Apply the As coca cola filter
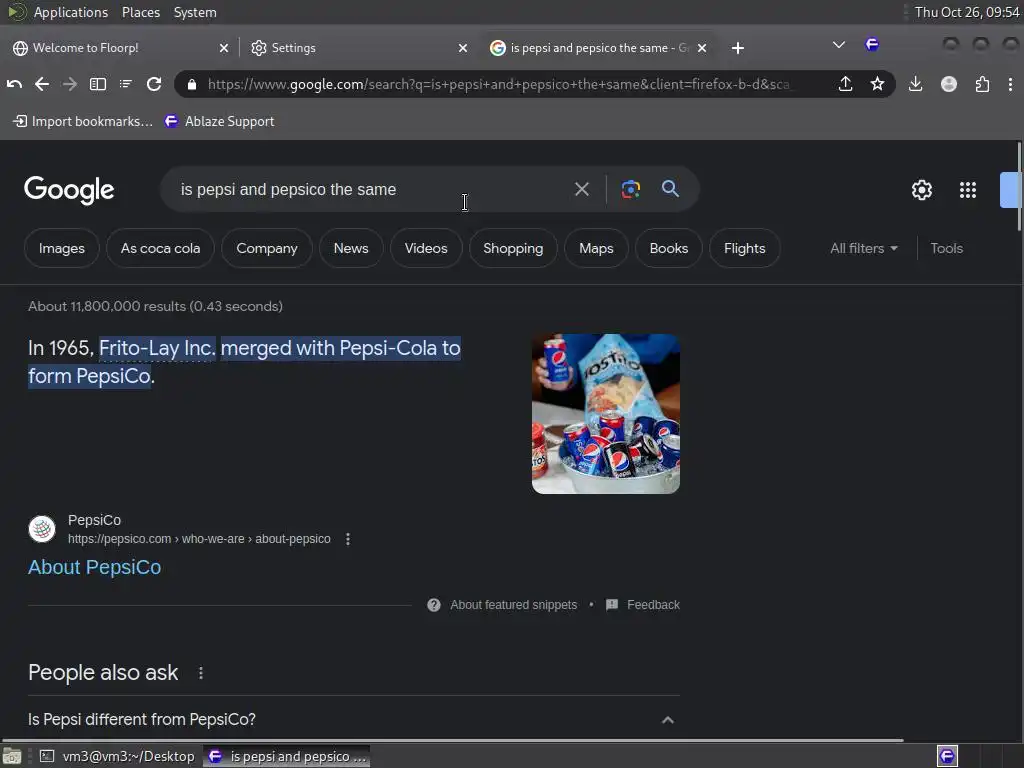 pyautogui.click(x=160, y=249)
